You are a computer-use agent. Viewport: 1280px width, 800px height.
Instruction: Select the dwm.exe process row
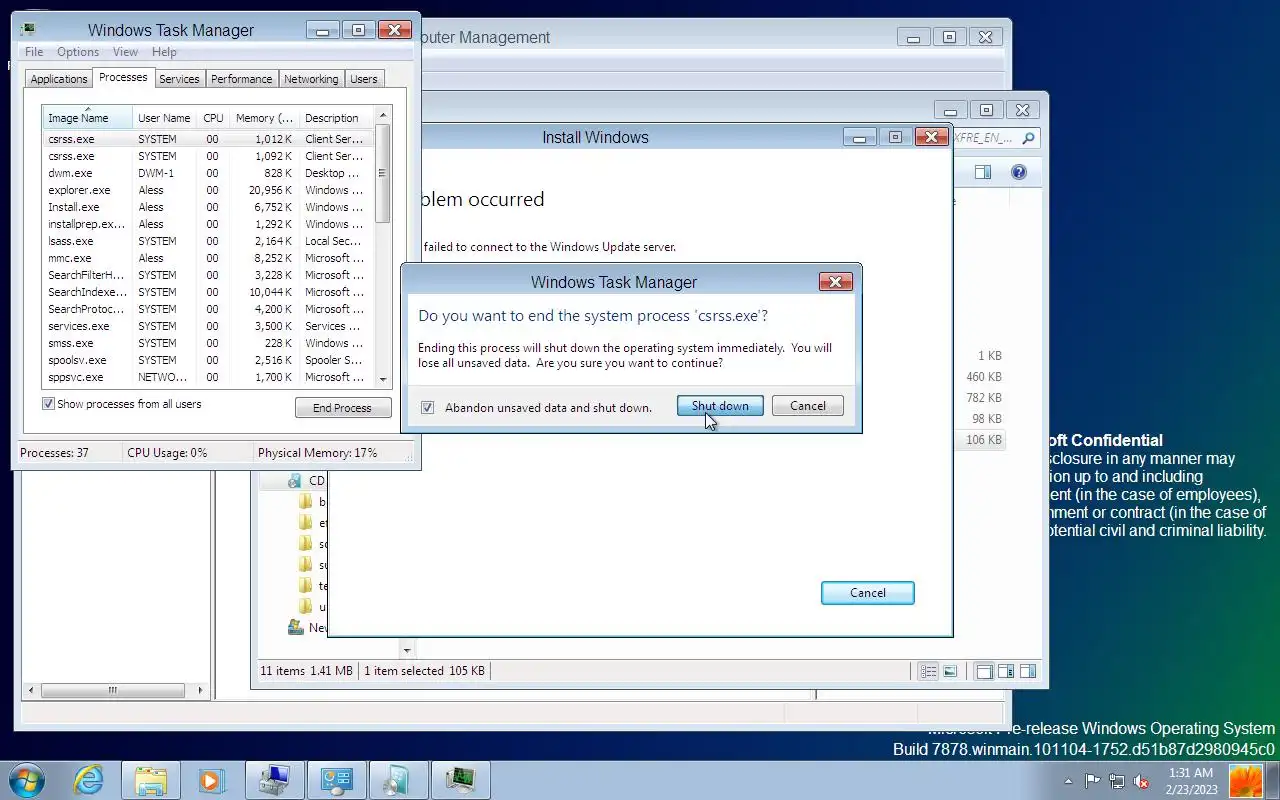pyautogui.click(x=208, y=173)
